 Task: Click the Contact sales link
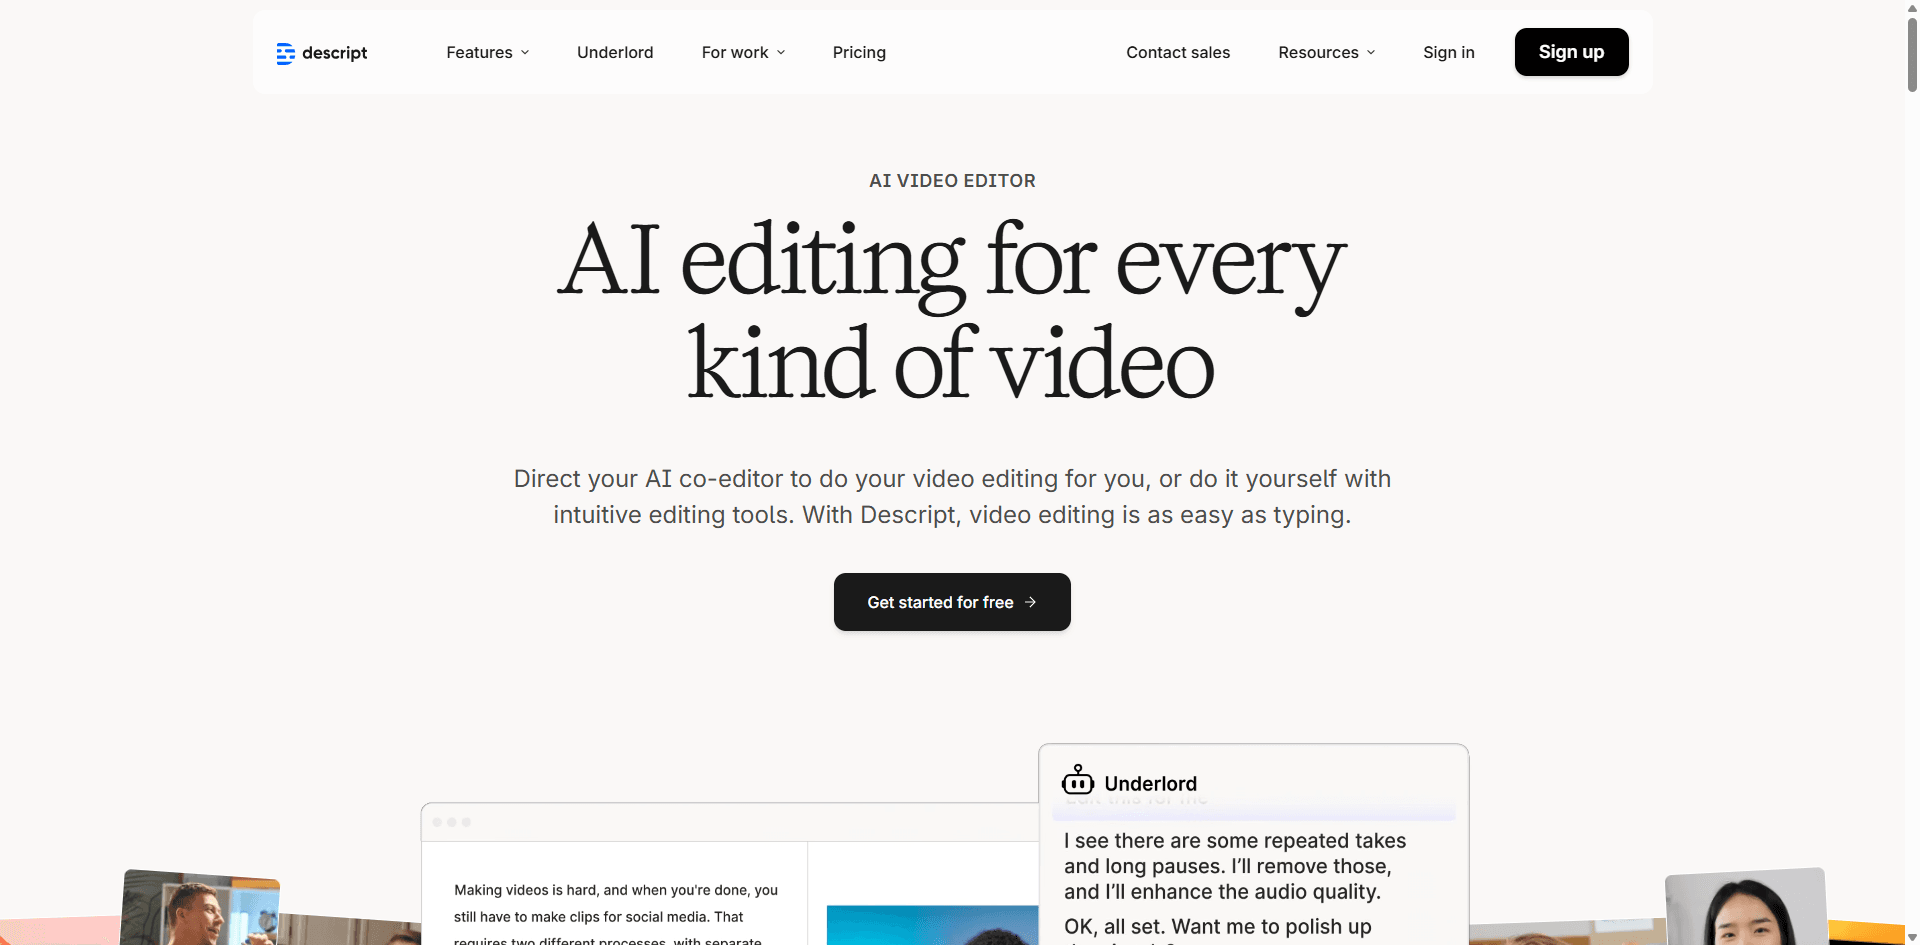pos(1178,52)
